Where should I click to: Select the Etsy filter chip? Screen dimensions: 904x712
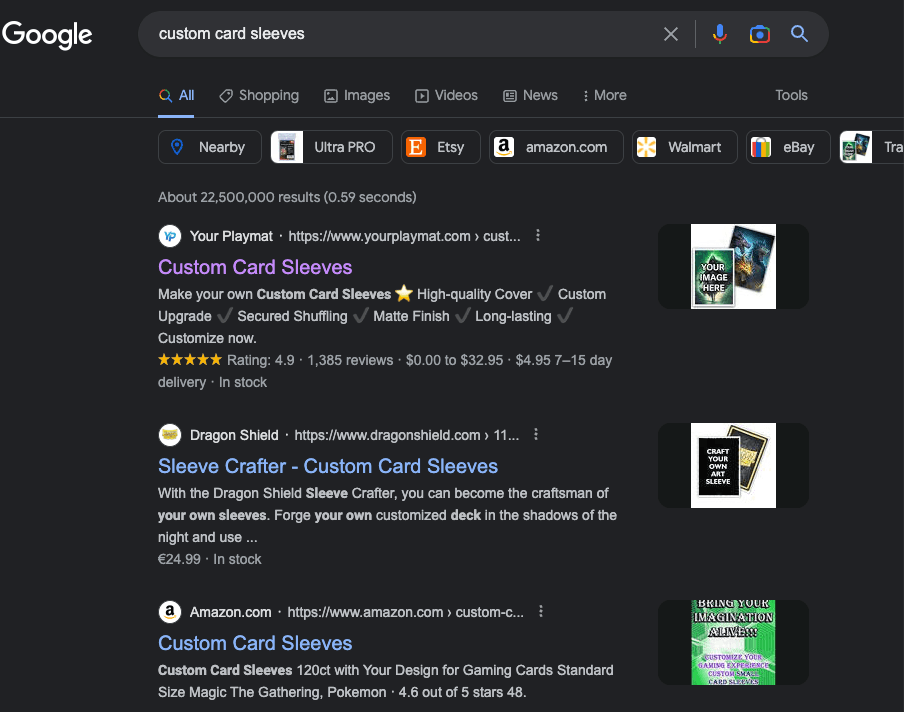pyautogui.click(x=440, y=147)
